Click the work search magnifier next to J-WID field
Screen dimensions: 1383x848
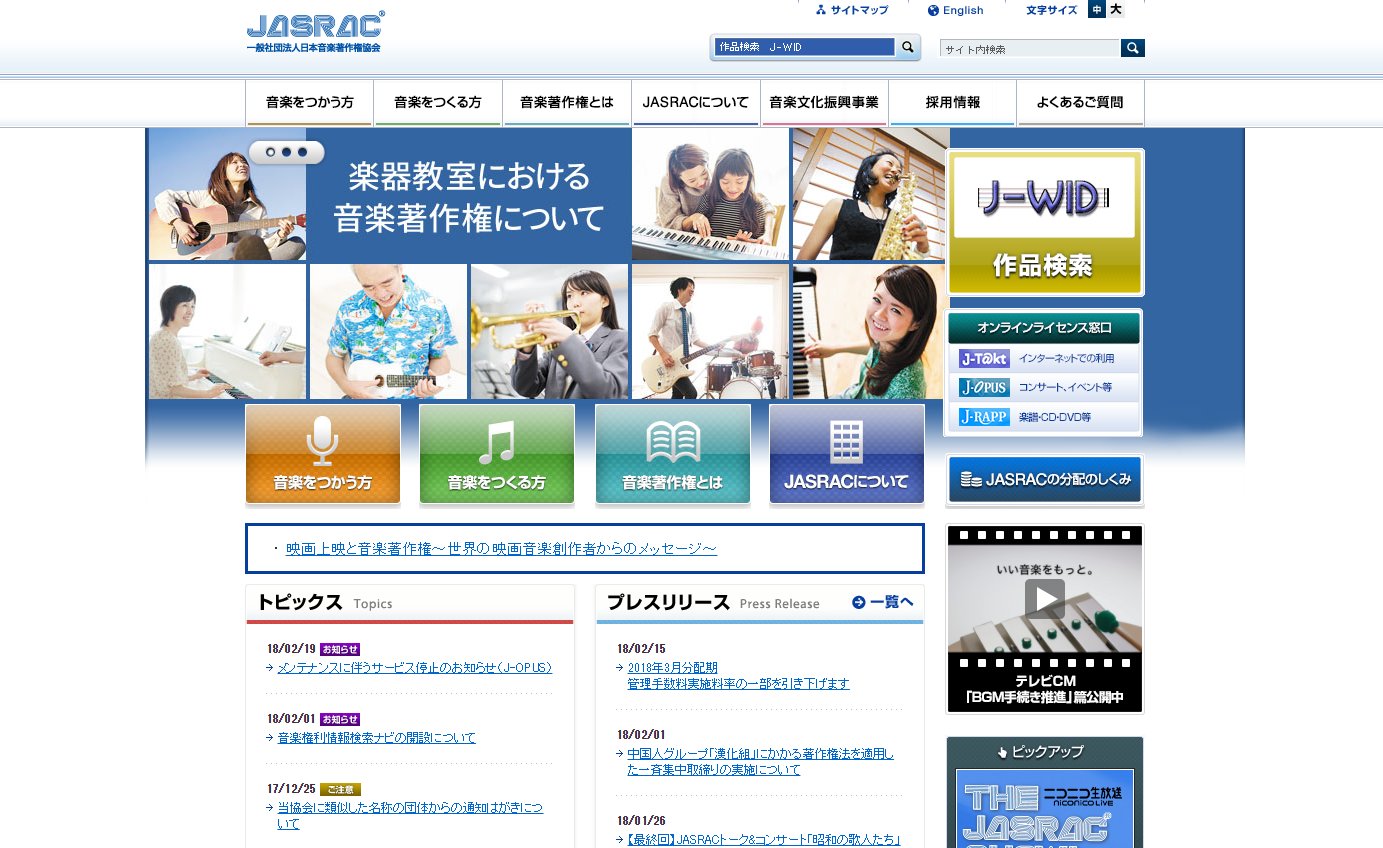pos(906,46)
